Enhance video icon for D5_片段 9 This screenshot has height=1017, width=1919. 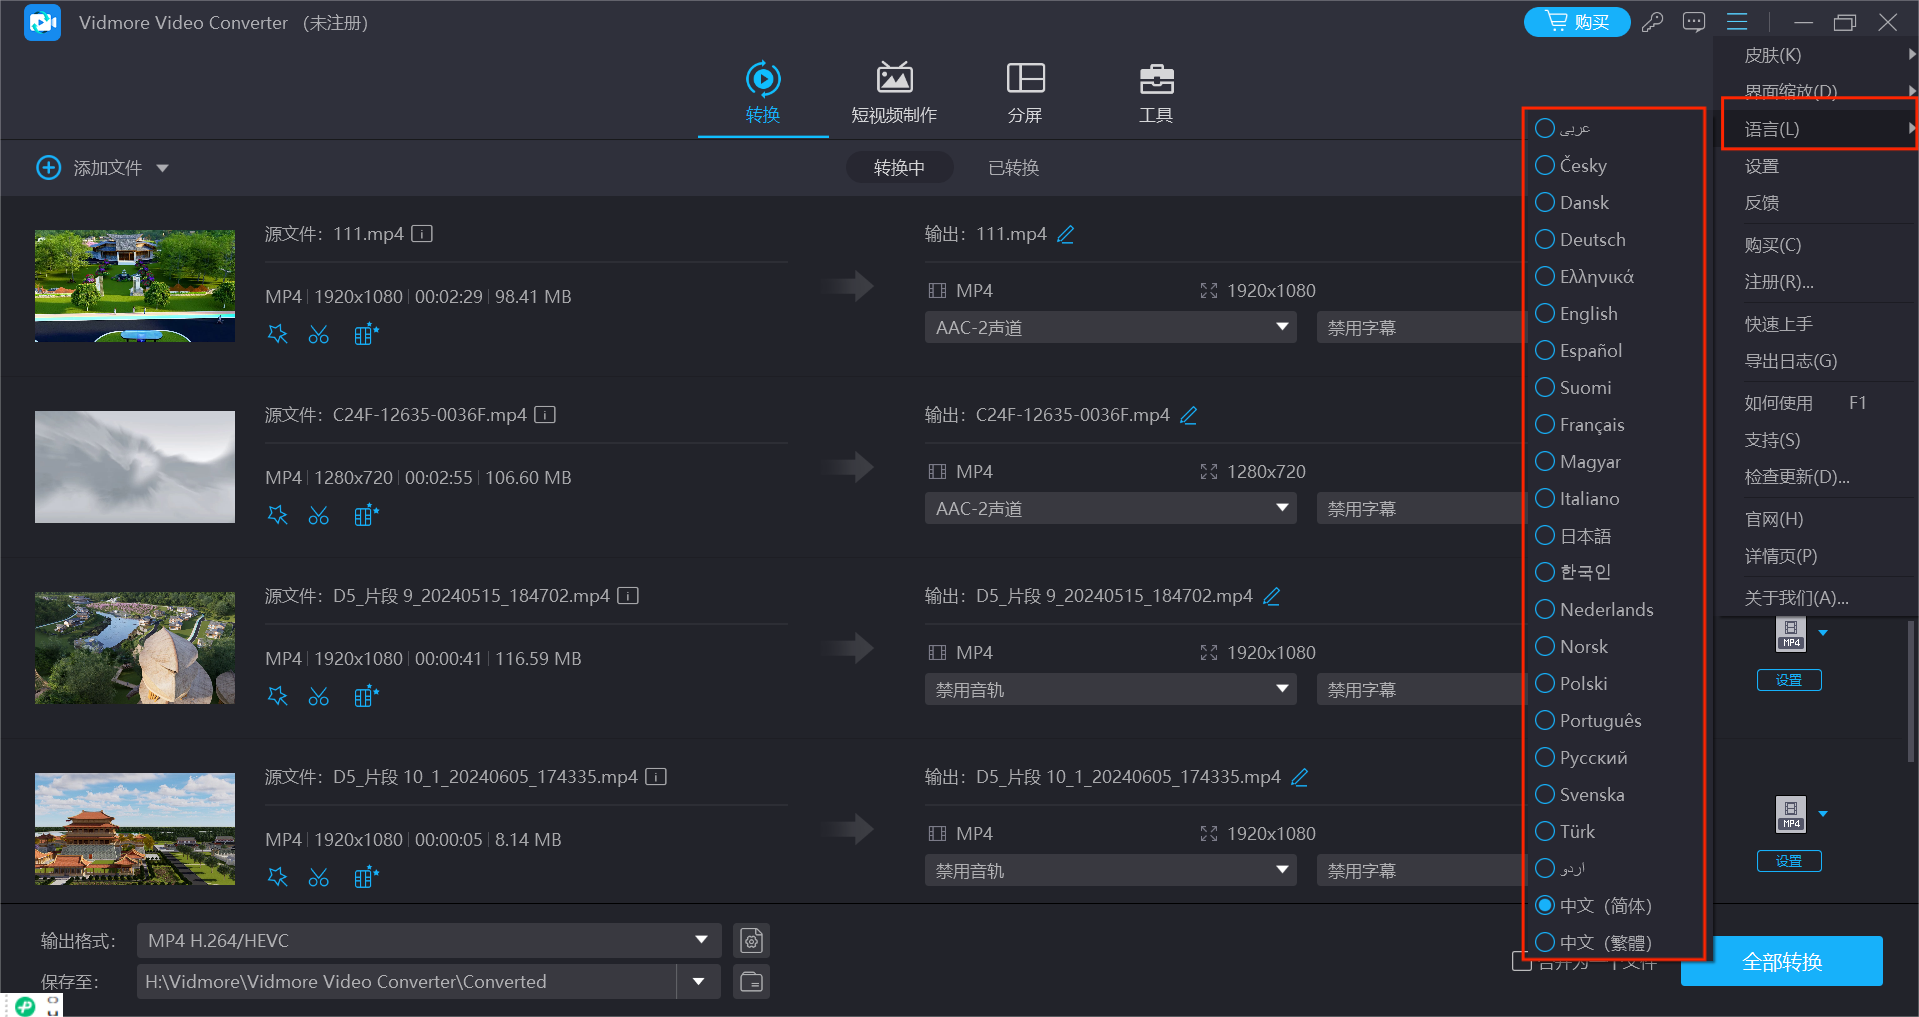pos(366,696)
